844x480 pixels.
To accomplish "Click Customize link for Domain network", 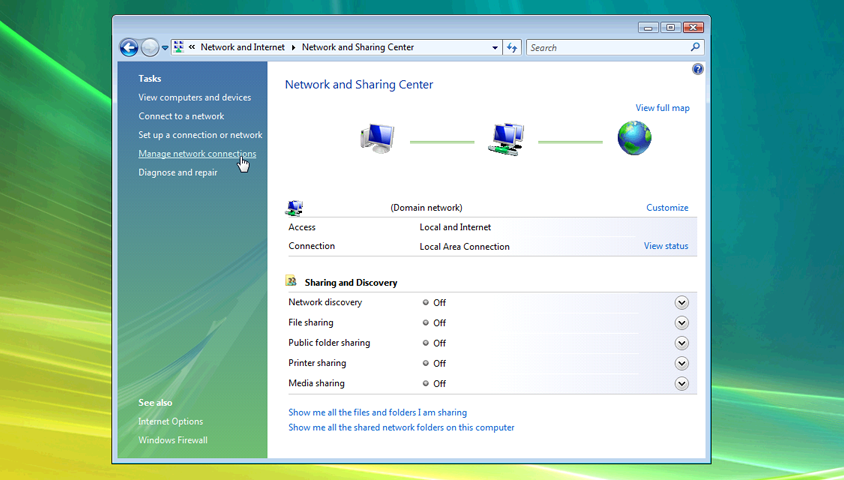I will click(x=667, y=208).
